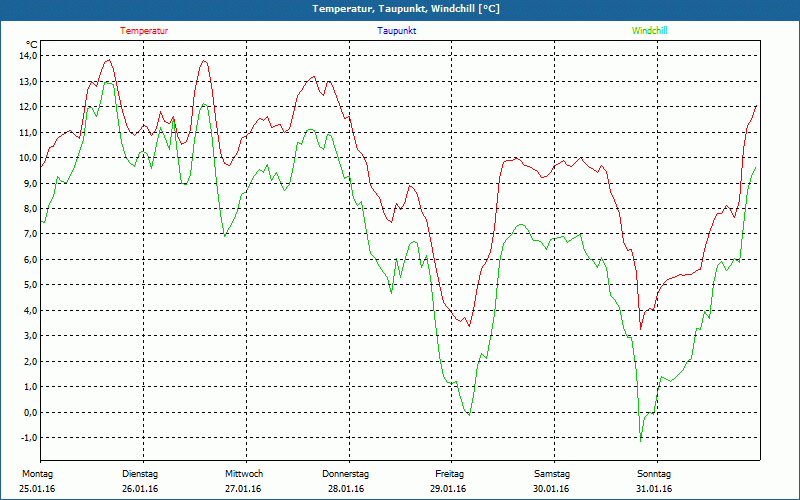The width and height of the screenshot is (800, 500).
Task: Click the 5,0 y-axis value
Action: [x=30, y=285]
